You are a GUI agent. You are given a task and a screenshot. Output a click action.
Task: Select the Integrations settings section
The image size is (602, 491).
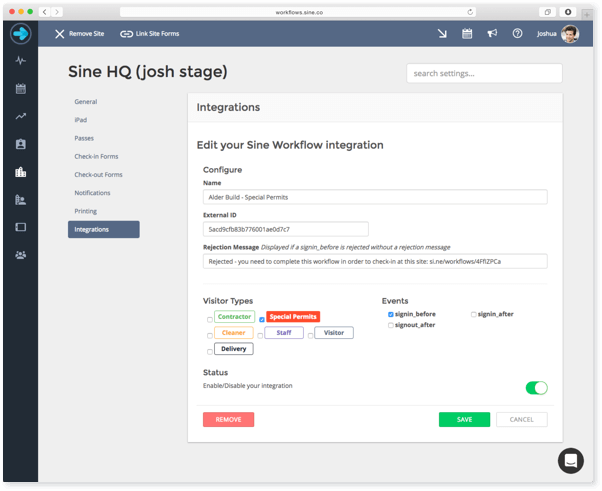click(104, 230)
